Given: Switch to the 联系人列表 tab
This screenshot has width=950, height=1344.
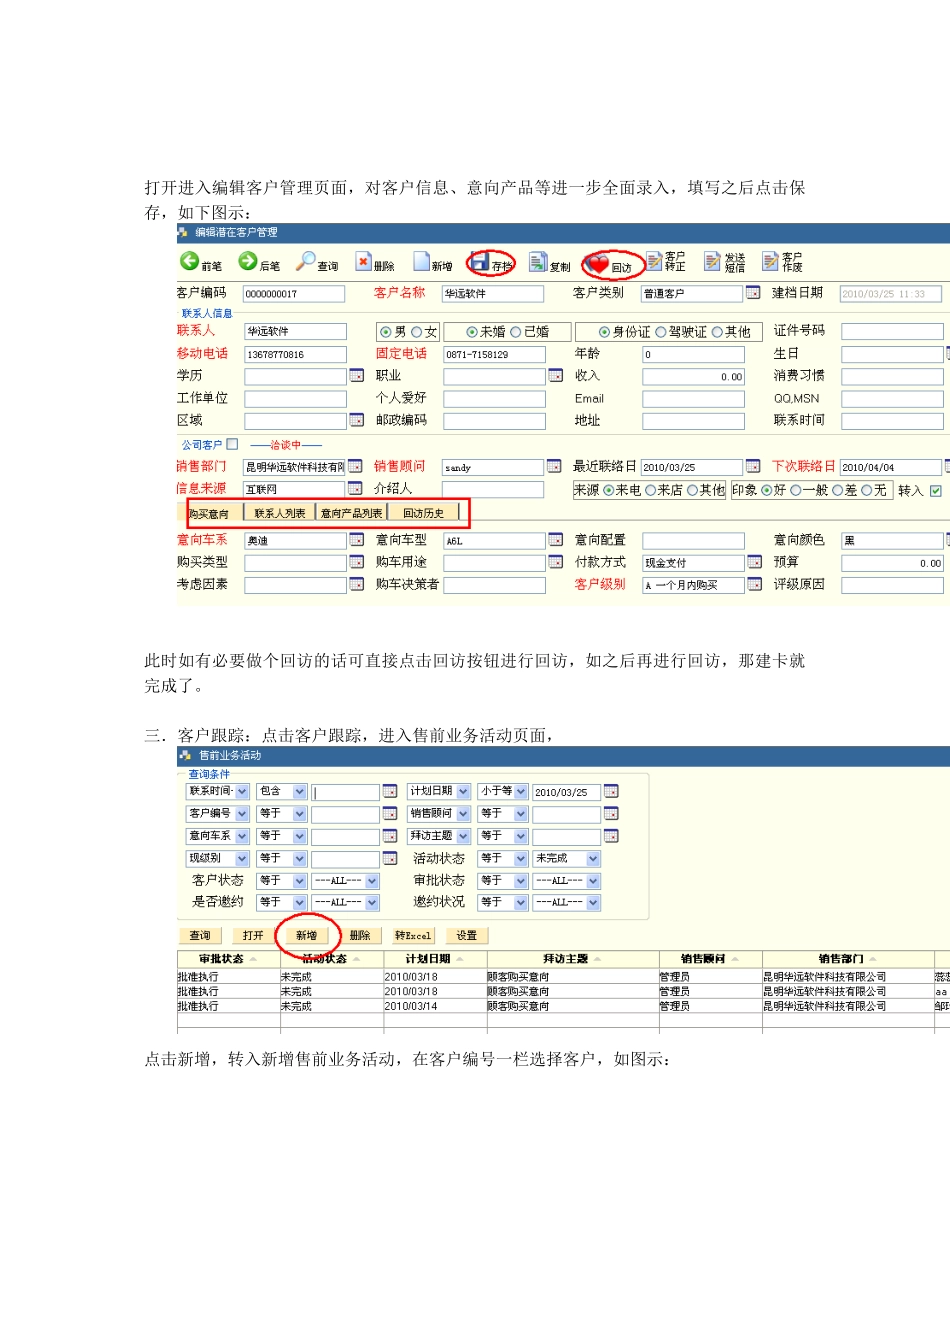Looking at the screenshot, I should coord(279,513).
